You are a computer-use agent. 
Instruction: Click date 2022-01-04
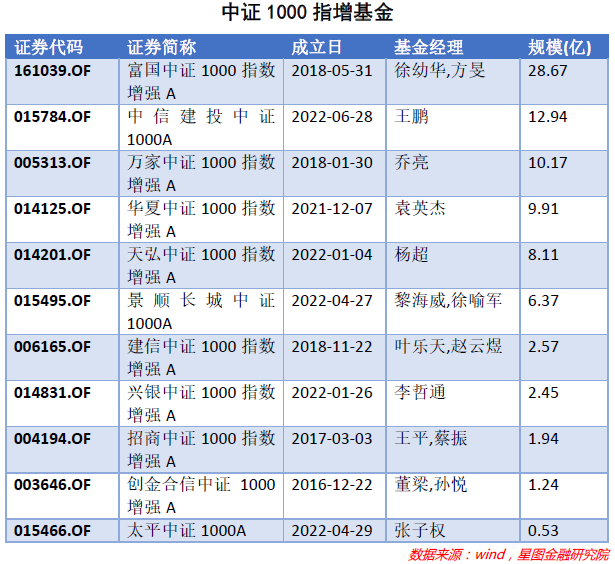pos(332,255)
